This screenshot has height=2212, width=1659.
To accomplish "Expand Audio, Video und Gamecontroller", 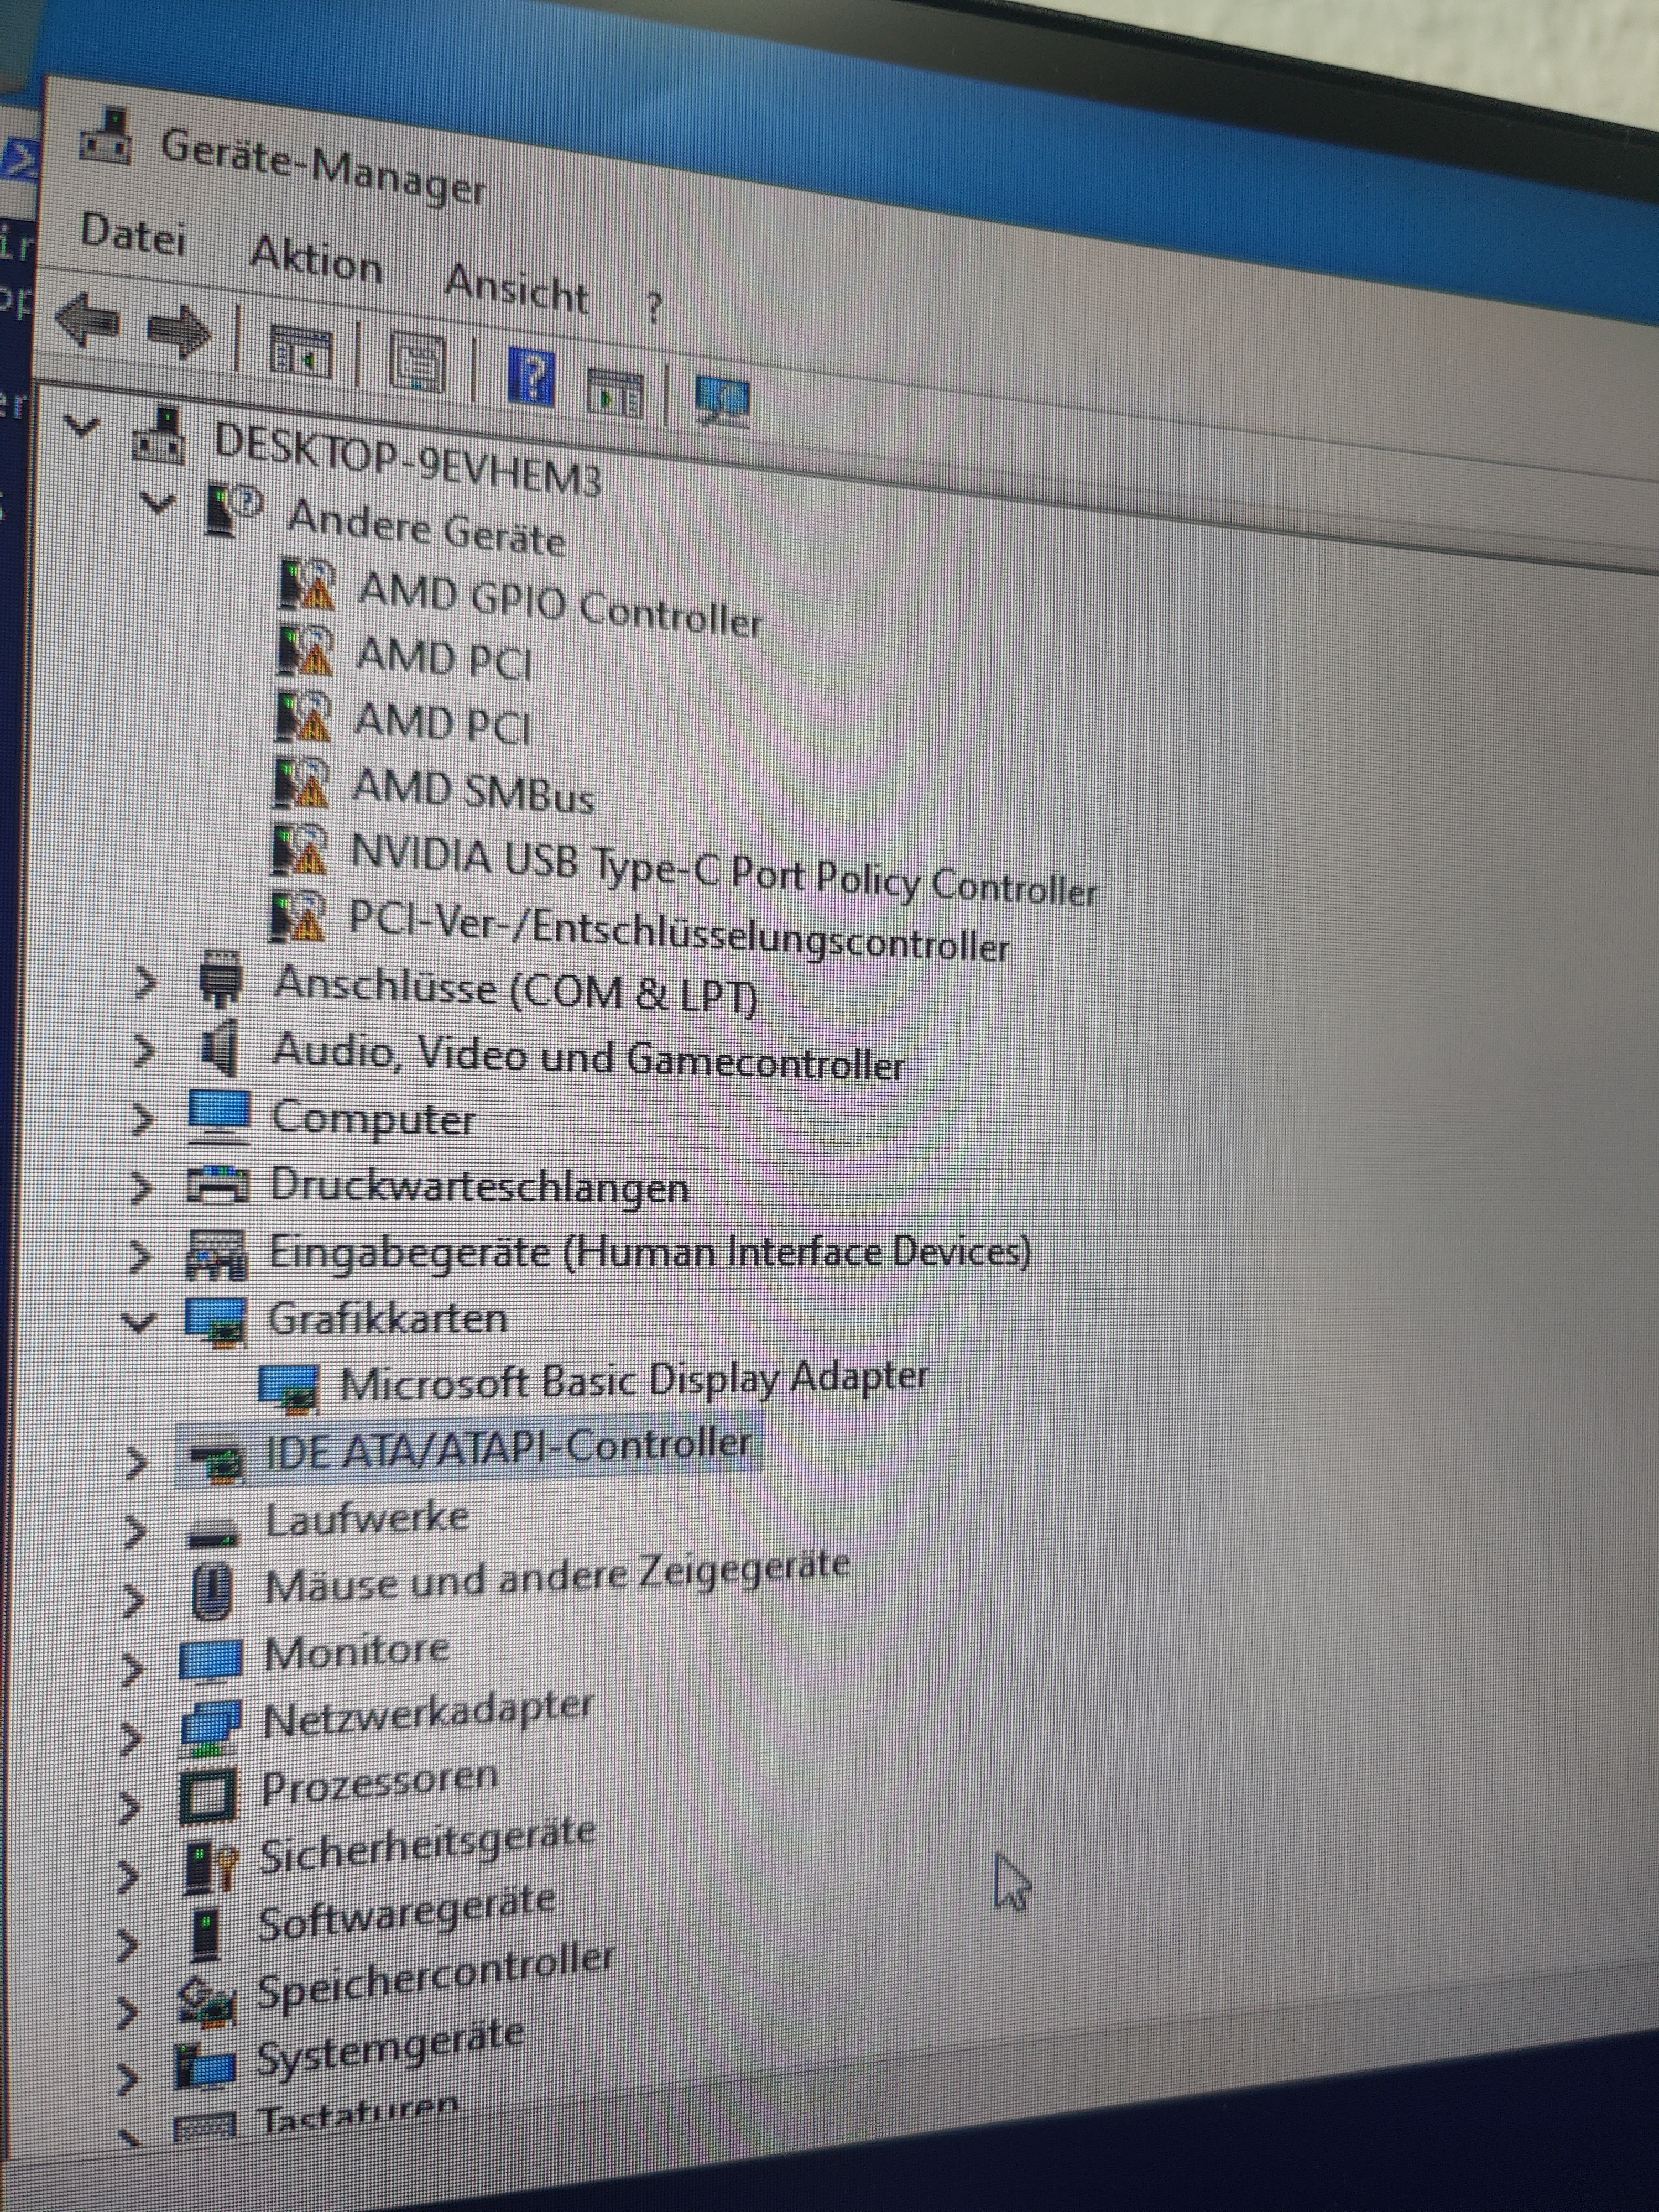I will (x=144, y=1050).
